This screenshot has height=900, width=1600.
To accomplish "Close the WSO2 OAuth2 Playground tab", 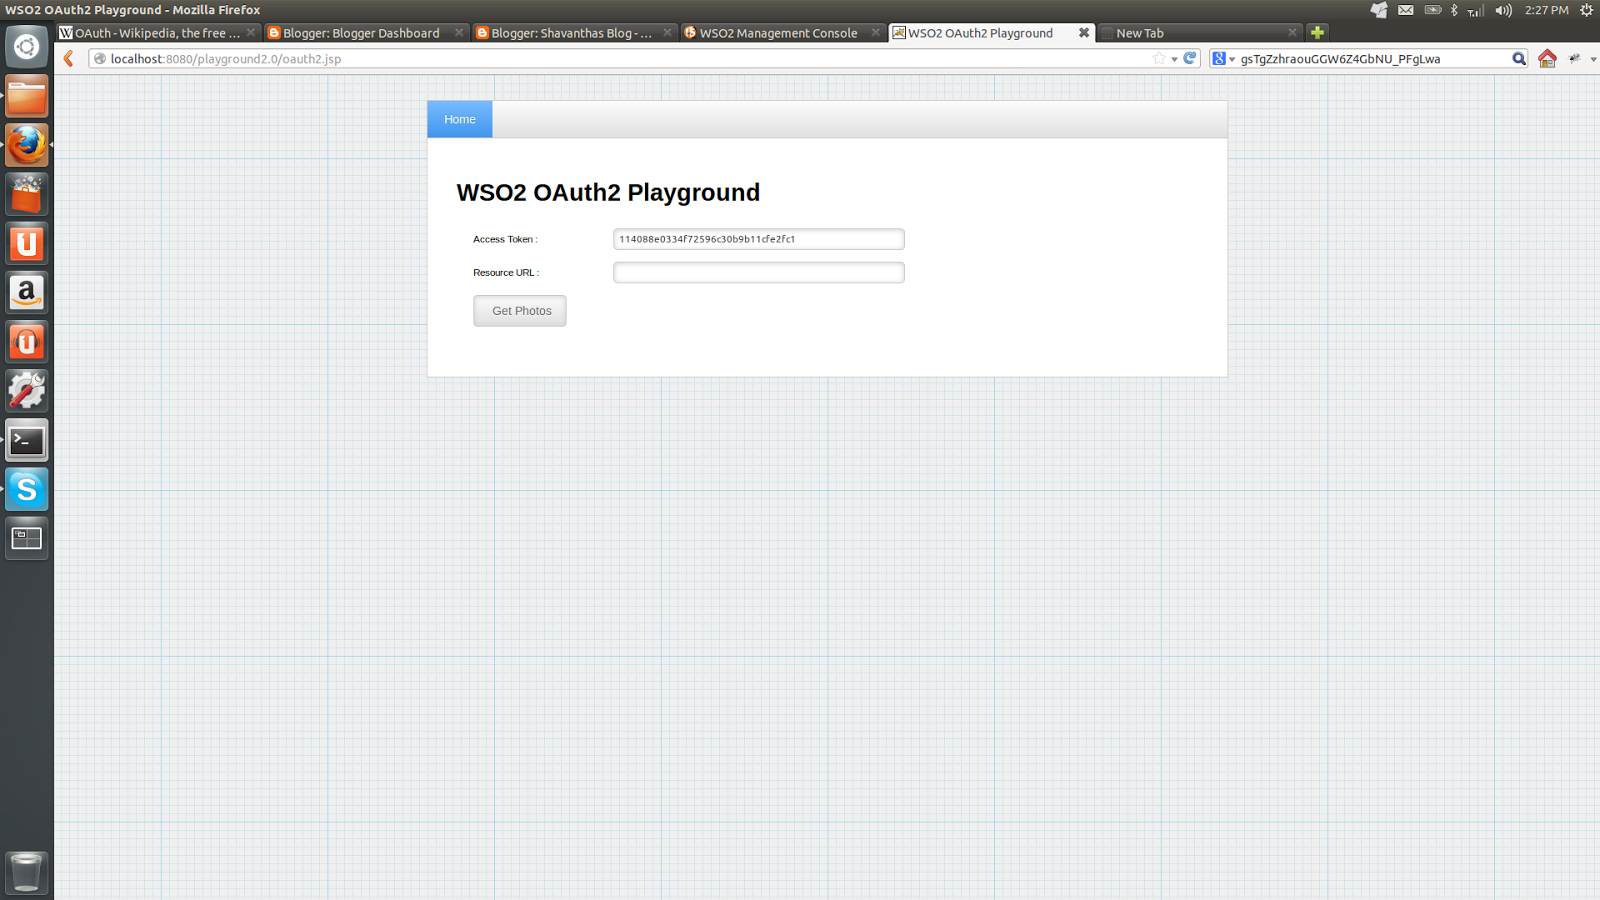I will coord(1083,33).
